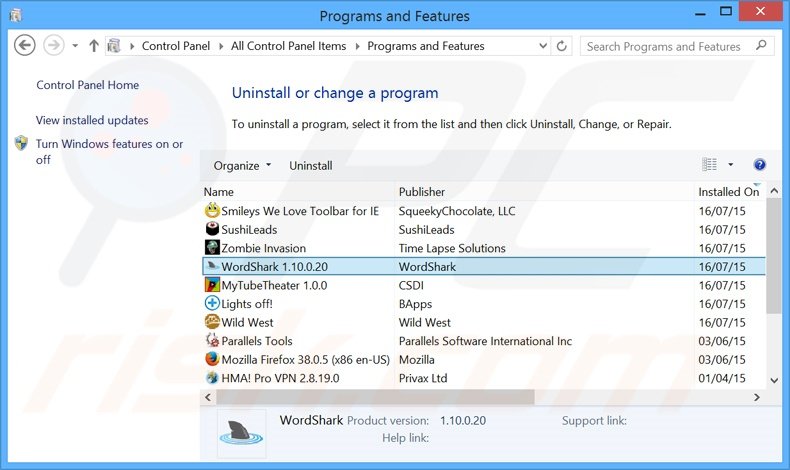Expand the arrow before Control Panel breadcrumb
Viewport: 790px width, 470px height.
tap(132, 46)
